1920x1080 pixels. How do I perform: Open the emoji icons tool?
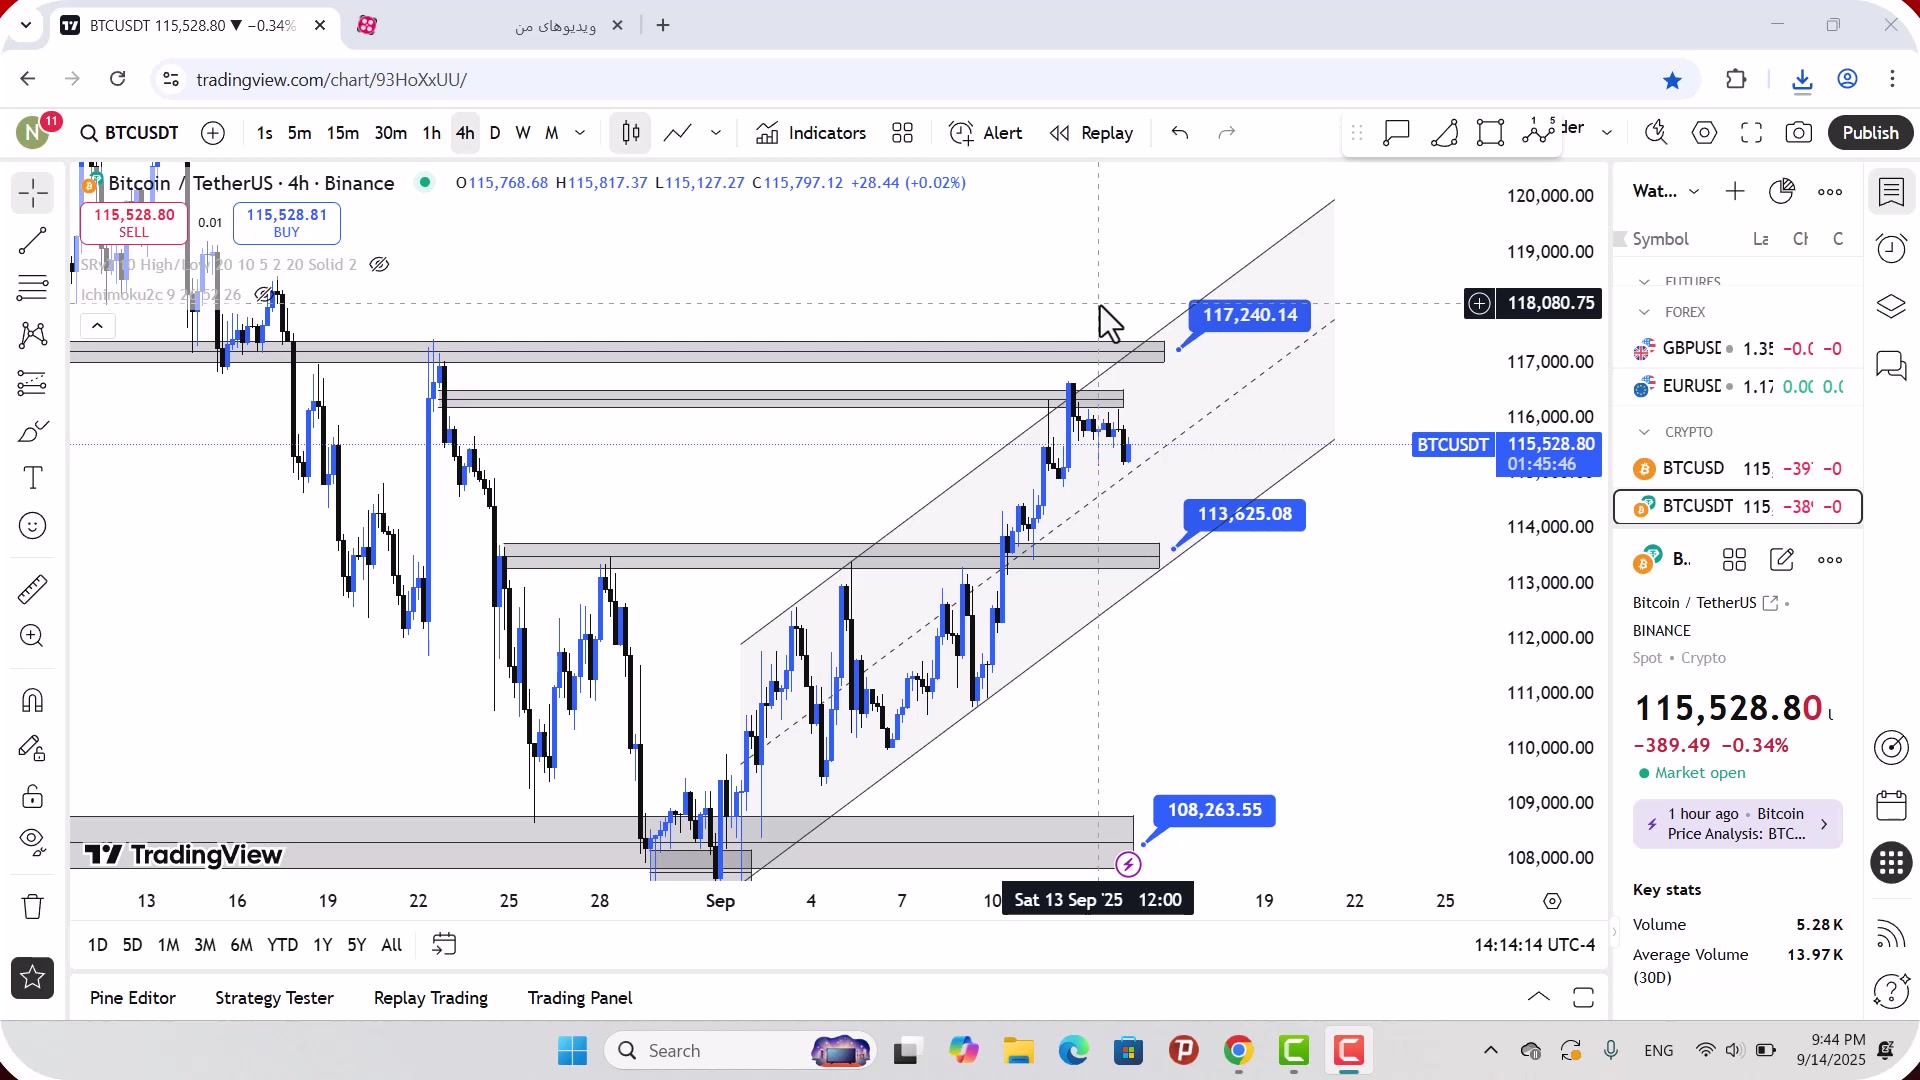[33, 526]
